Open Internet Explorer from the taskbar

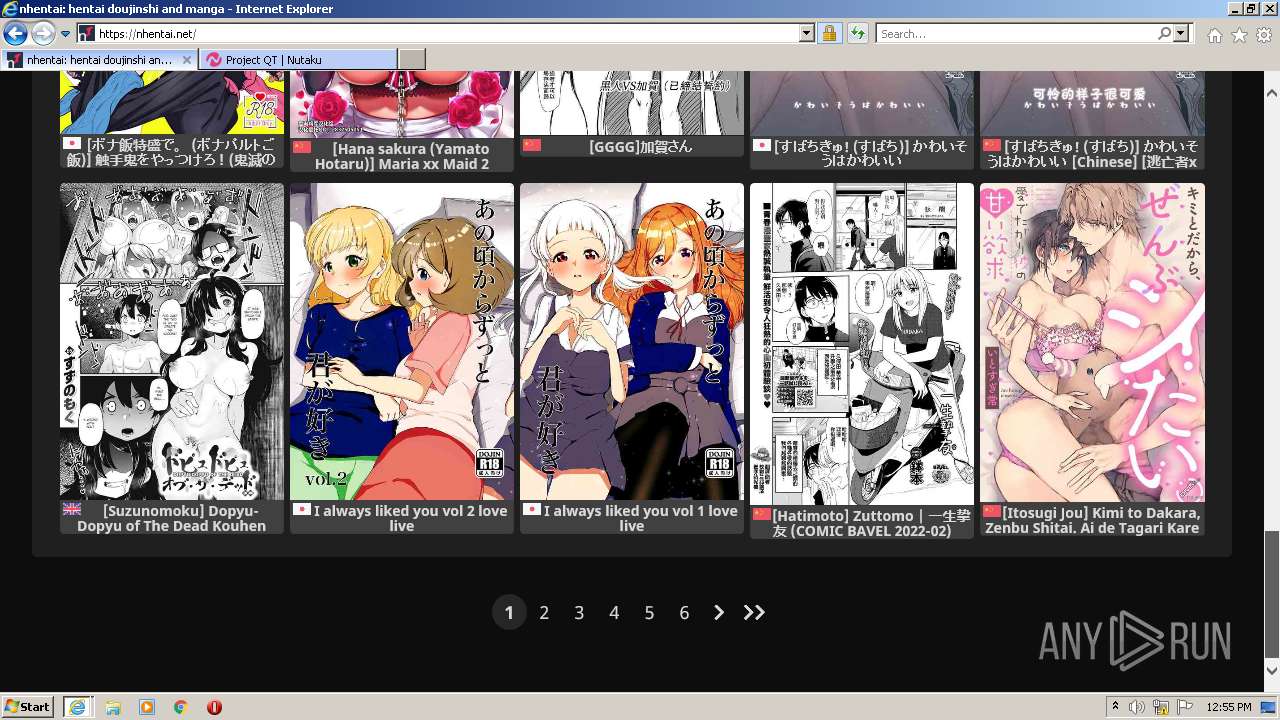(x=77, y=707)
